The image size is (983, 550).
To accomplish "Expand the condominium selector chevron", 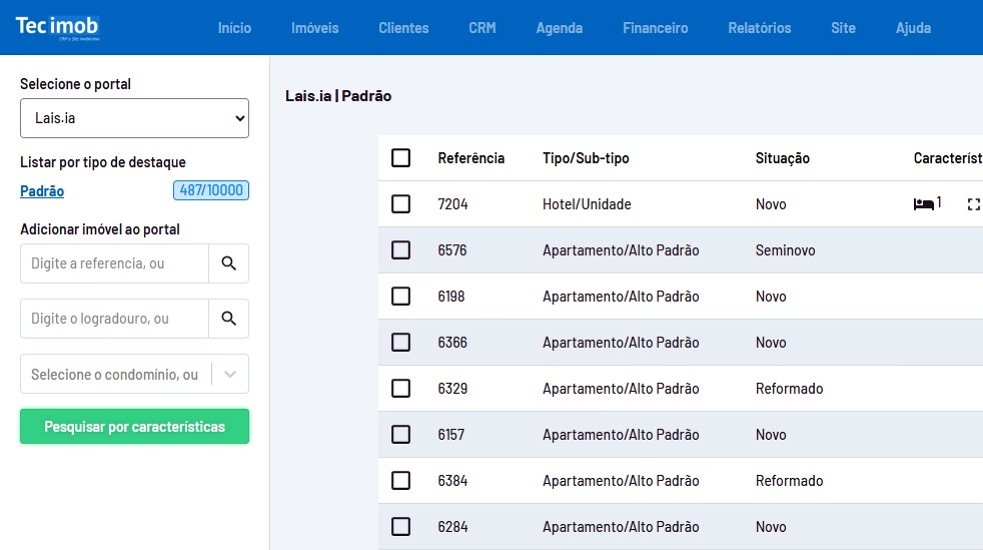I will (x=230, y=374).
